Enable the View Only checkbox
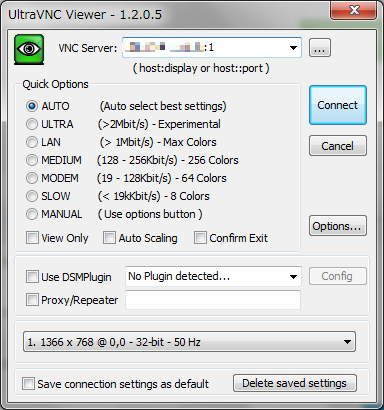The image size is (384, 410). click(32, 238)
